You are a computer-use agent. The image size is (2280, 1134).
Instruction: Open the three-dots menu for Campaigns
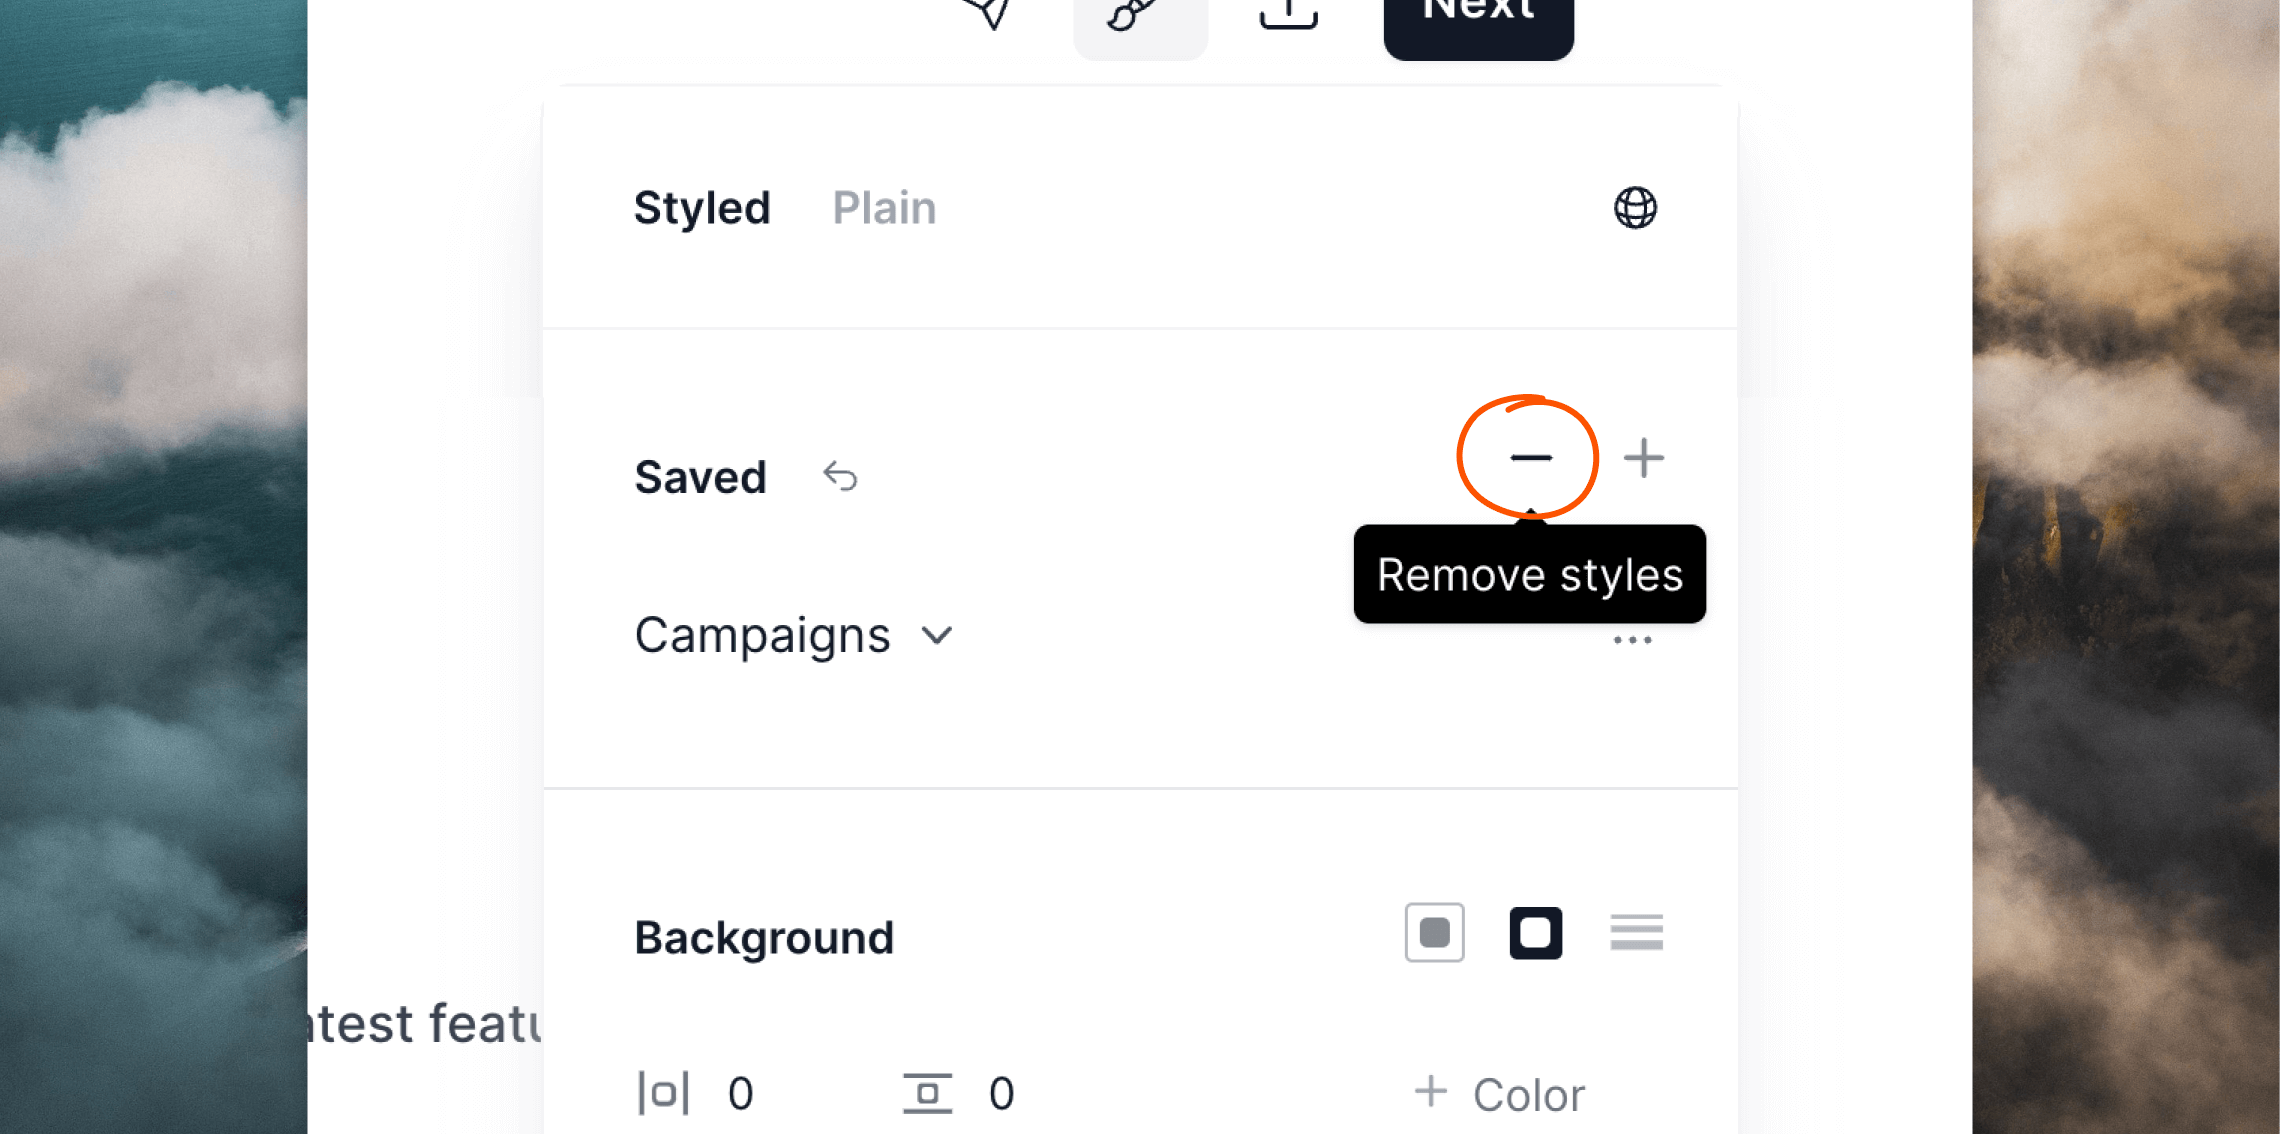click(1632, 640)
